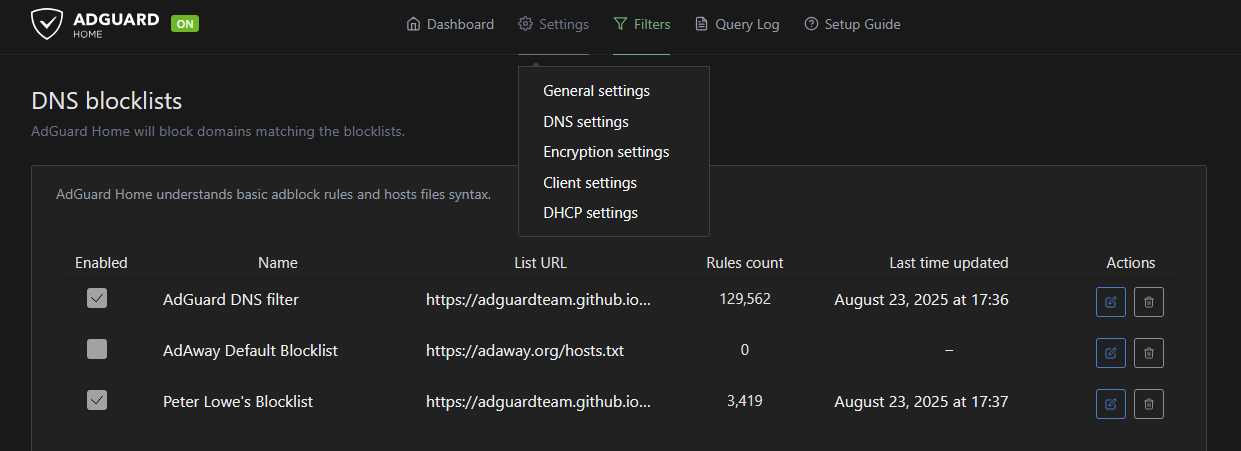This screenshot has width=1241, height=451.
Task: Click the green ON status badge
Action: tap(185, 23)
